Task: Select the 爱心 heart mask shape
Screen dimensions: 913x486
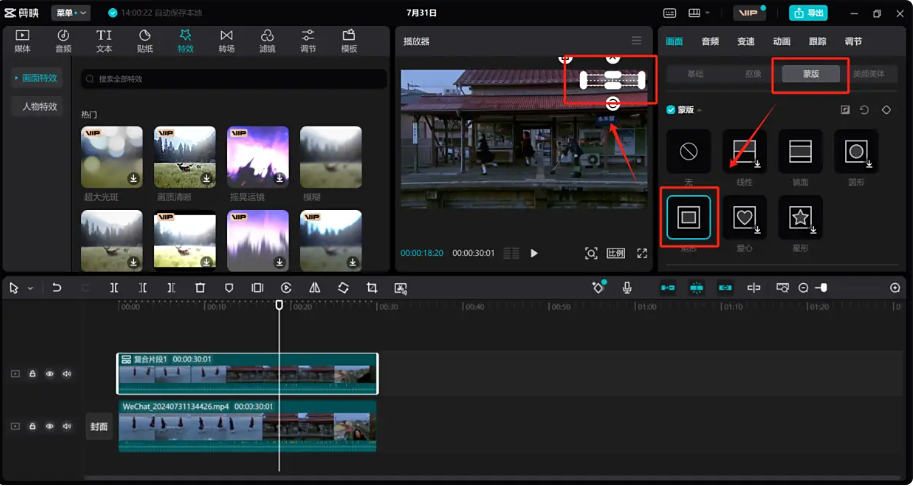Action: pos(744,217)
